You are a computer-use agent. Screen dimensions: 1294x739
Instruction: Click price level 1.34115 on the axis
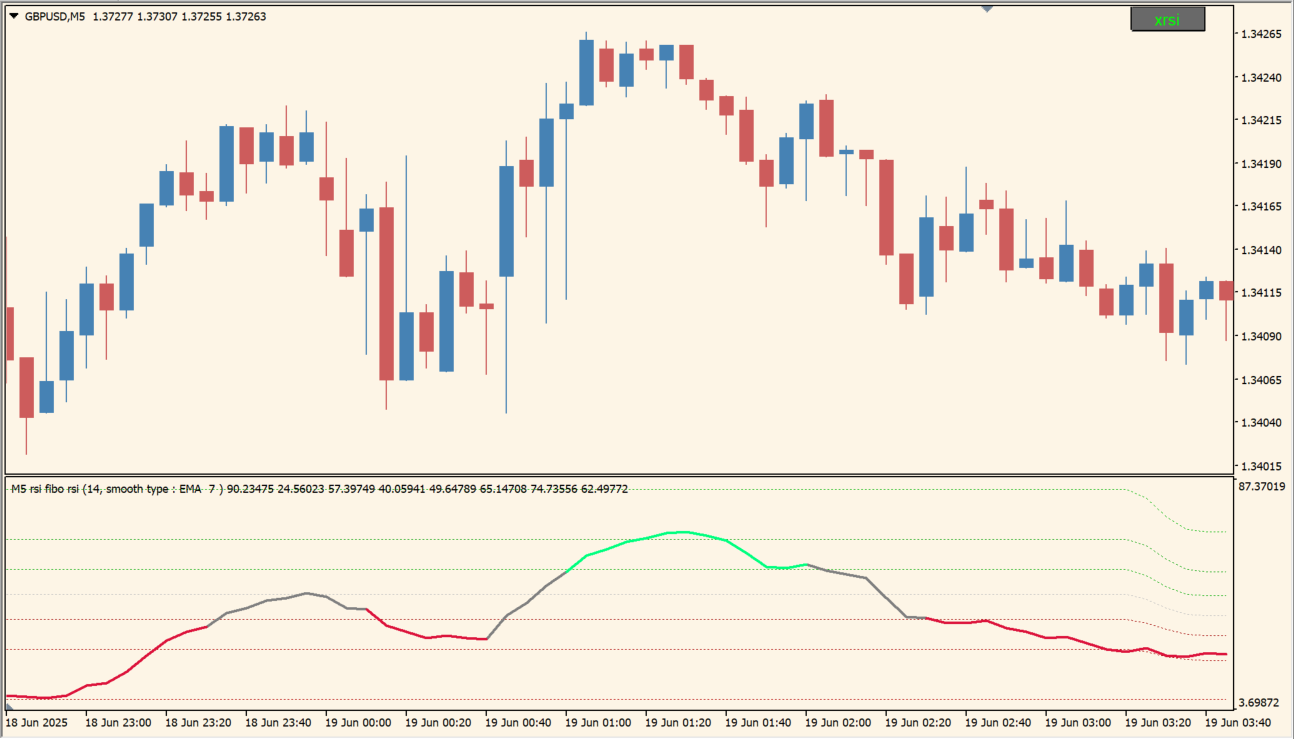click(1260, 293)
